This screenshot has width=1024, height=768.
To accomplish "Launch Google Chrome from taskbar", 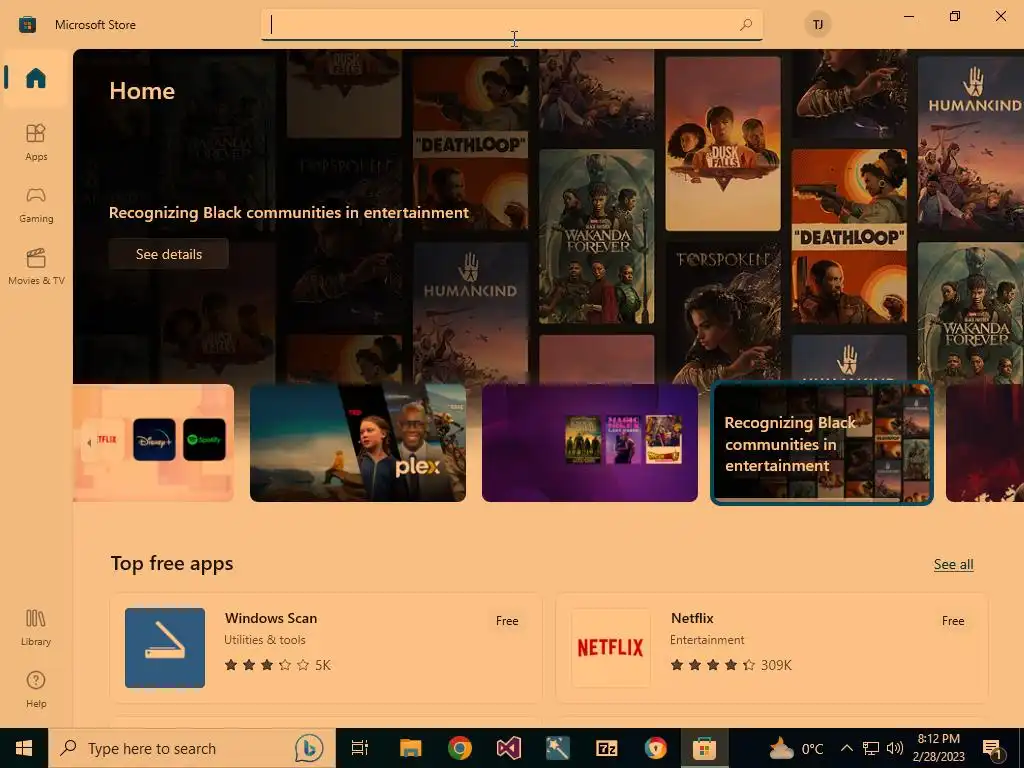I will pos(460,748).
